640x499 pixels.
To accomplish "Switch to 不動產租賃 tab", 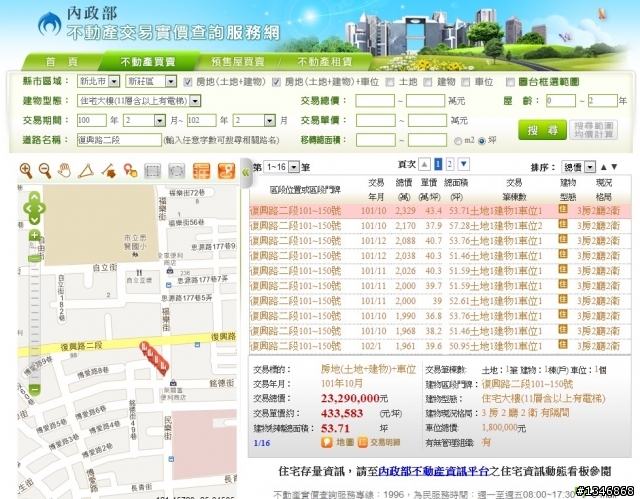I will pos(325,62).
